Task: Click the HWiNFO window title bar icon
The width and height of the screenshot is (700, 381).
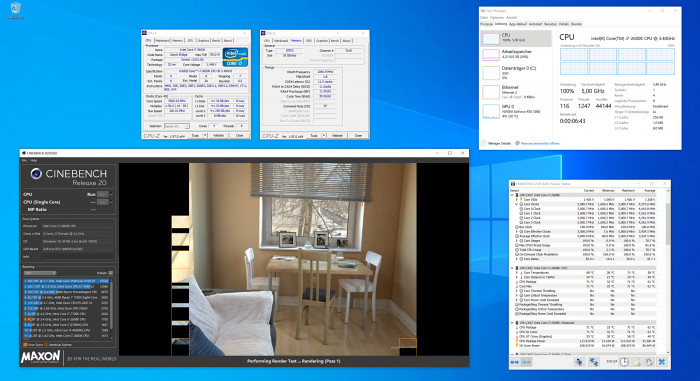Action: tap(513, 184)
